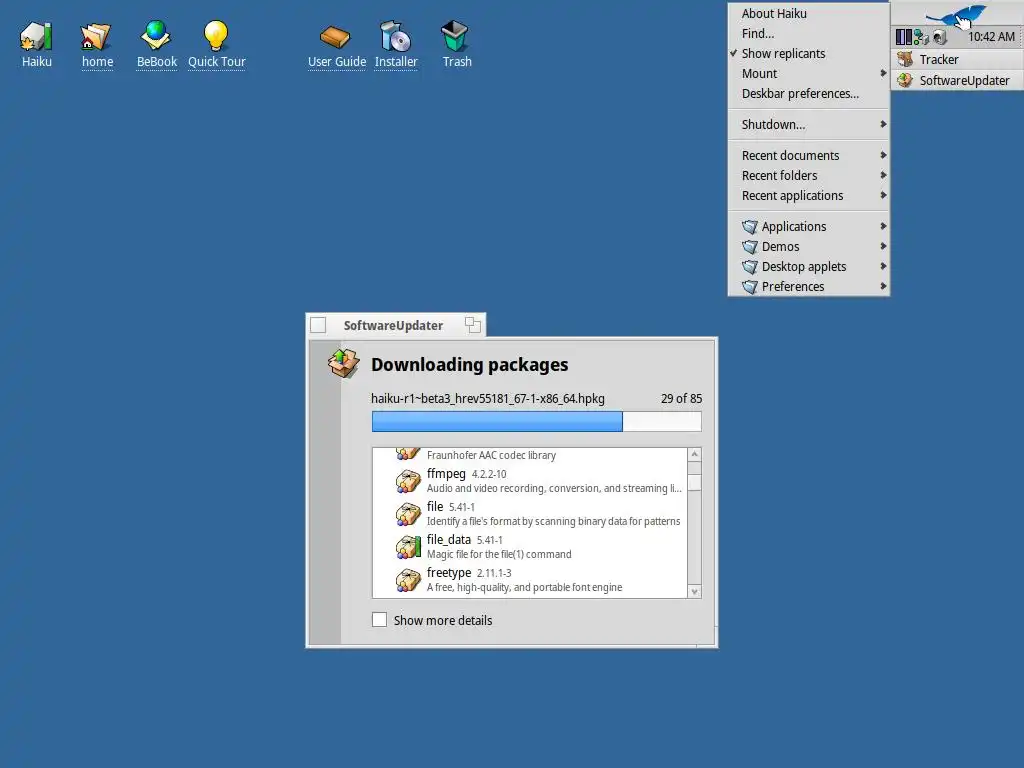Expand Recent documents submenu arrow
The image size is (1024, 768).
point(883,155)
